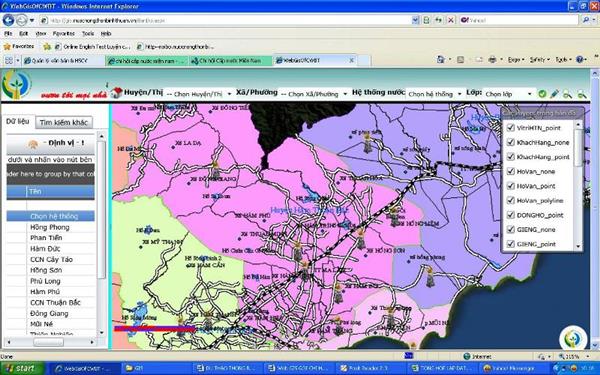Viewport: 600px width, 375px height.
Task: Click the last magnifier zoom icon
Action: point(582,94)
